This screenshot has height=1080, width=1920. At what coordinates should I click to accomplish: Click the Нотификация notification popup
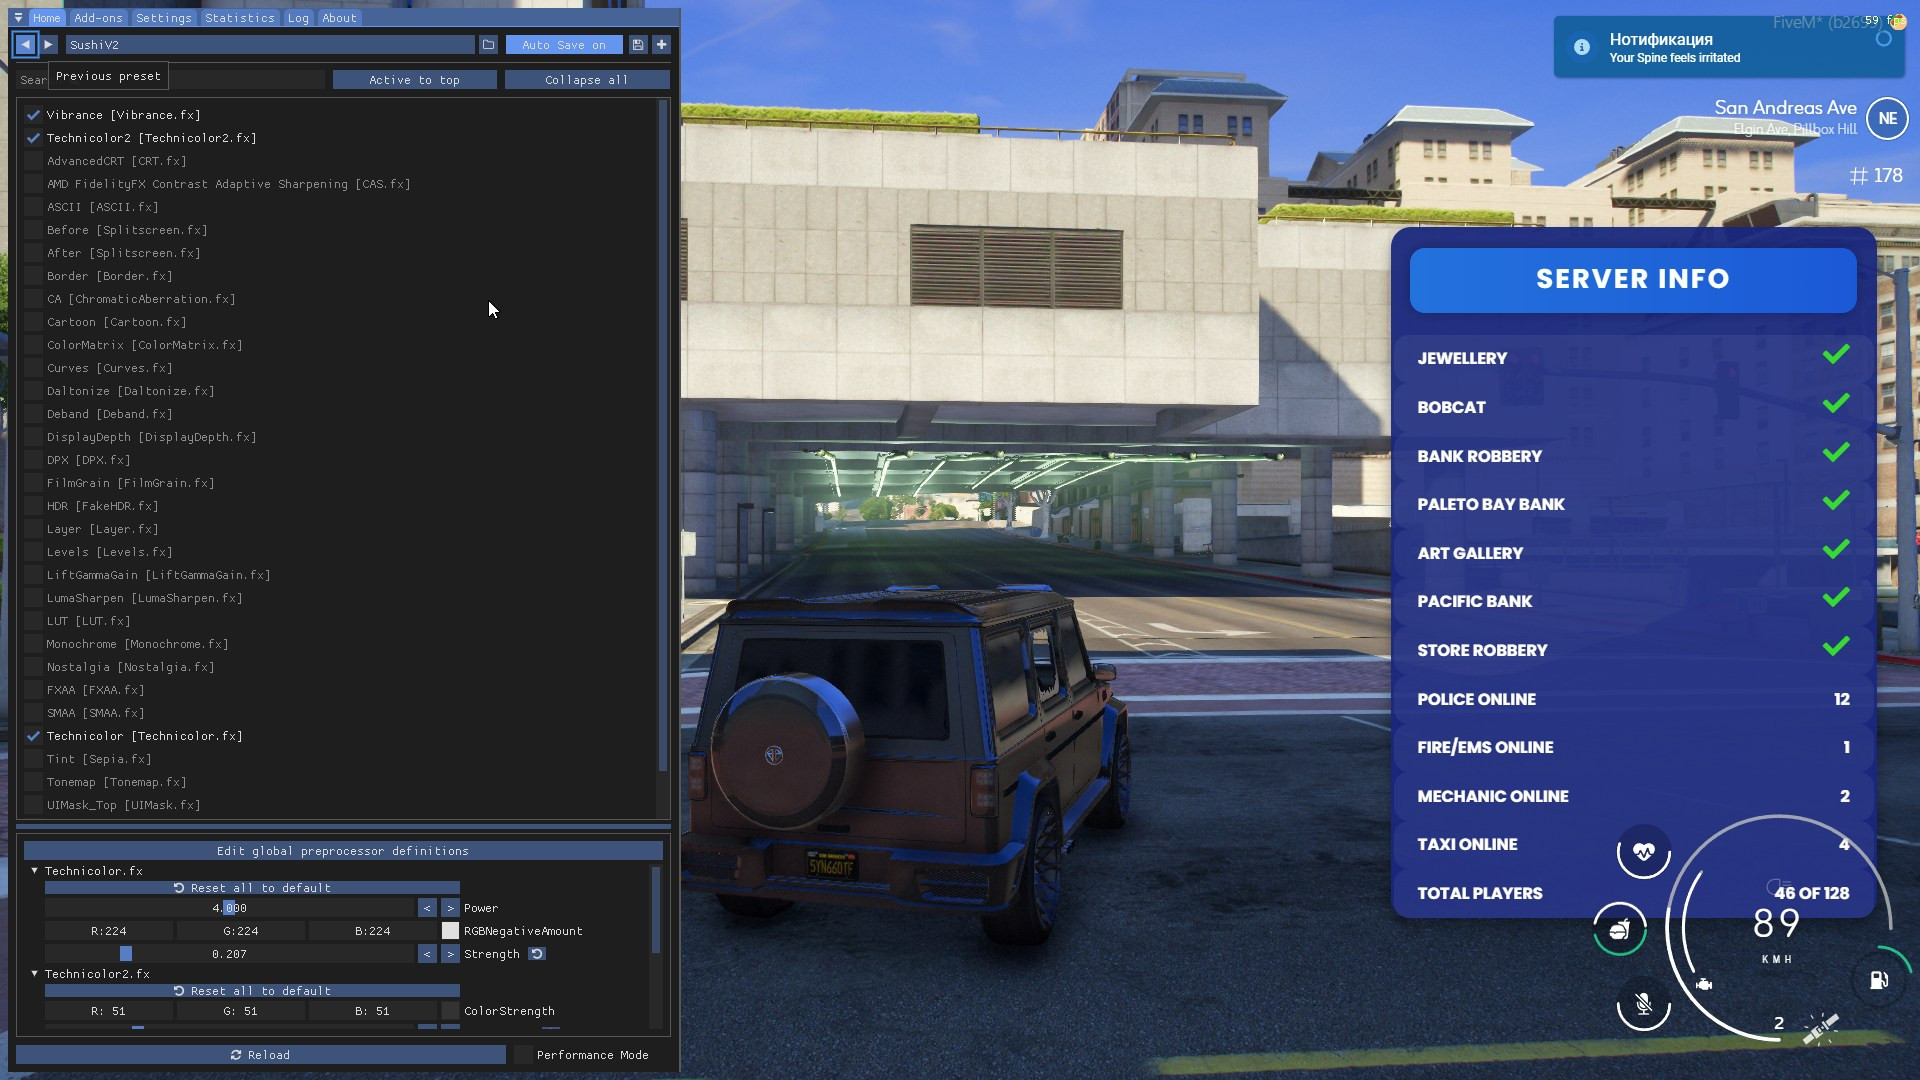[1728, 47]
